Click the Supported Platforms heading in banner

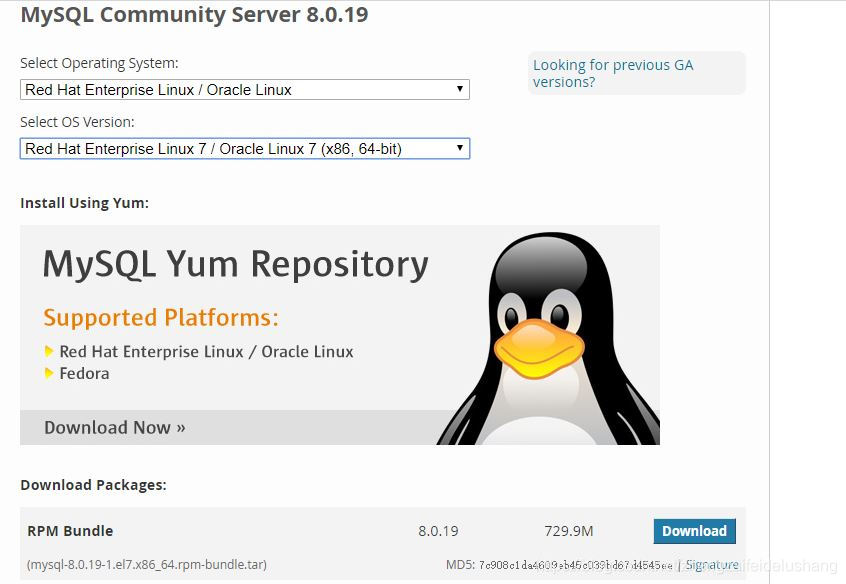point(161,317)
